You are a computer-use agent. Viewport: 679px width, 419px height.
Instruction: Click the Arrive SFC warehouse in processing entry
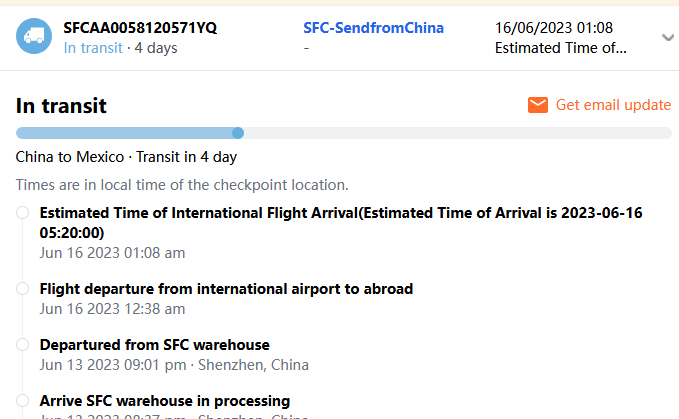(x=165, y=401)
